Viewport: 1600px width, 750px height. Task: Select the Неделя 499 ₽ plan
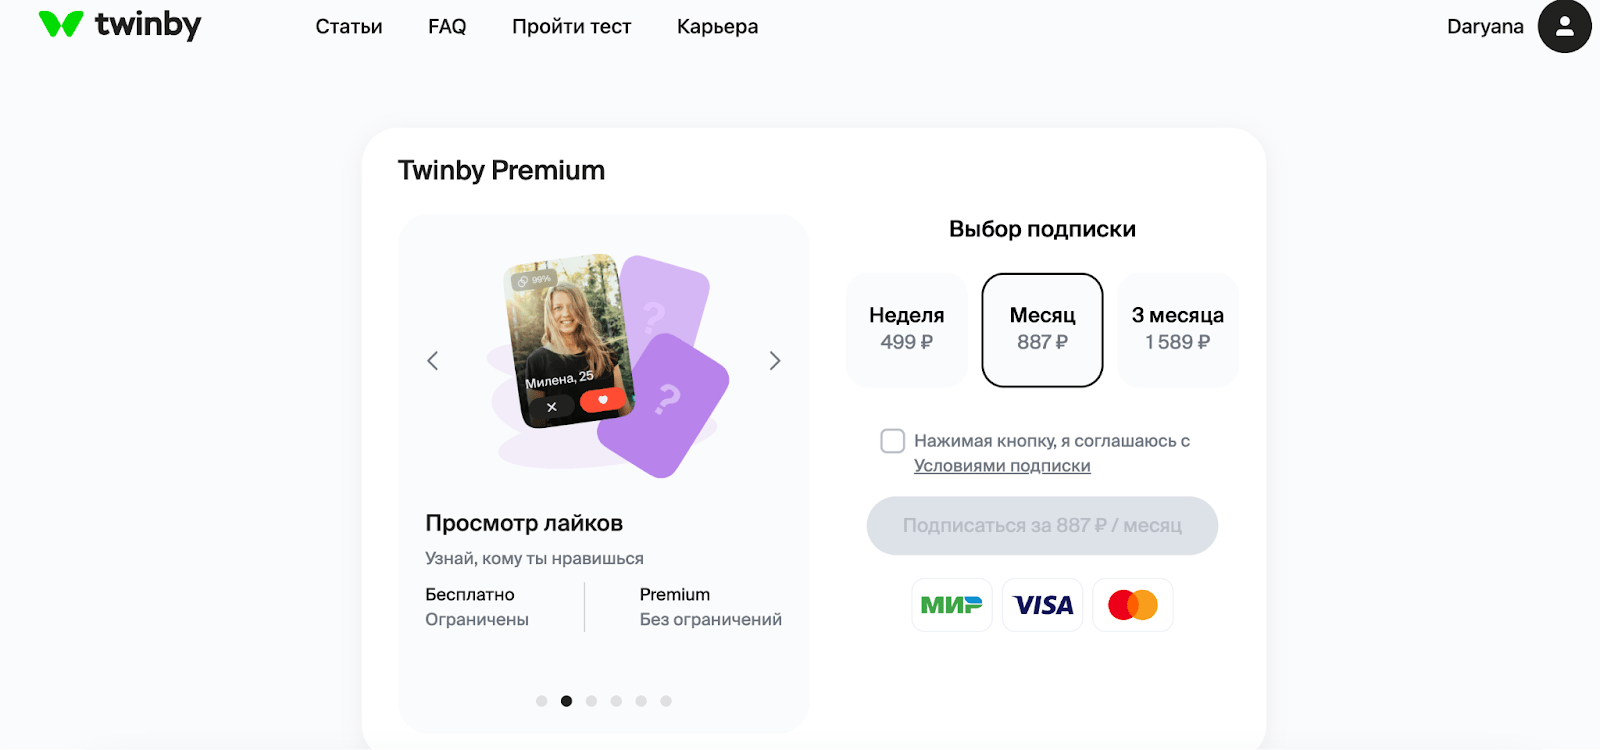tap(906, 330)
